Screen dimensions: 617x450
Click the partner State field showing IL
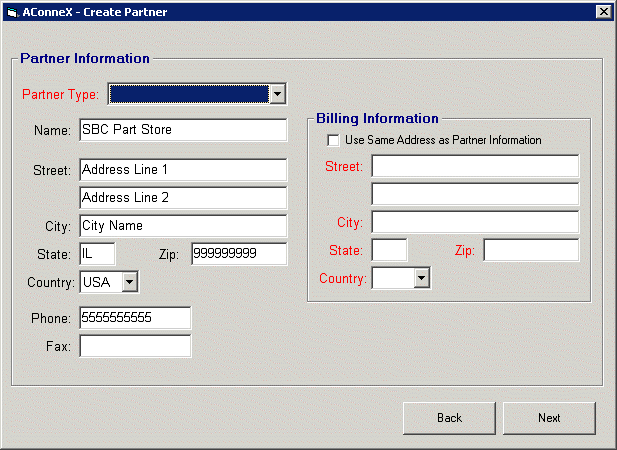[97, 254]
